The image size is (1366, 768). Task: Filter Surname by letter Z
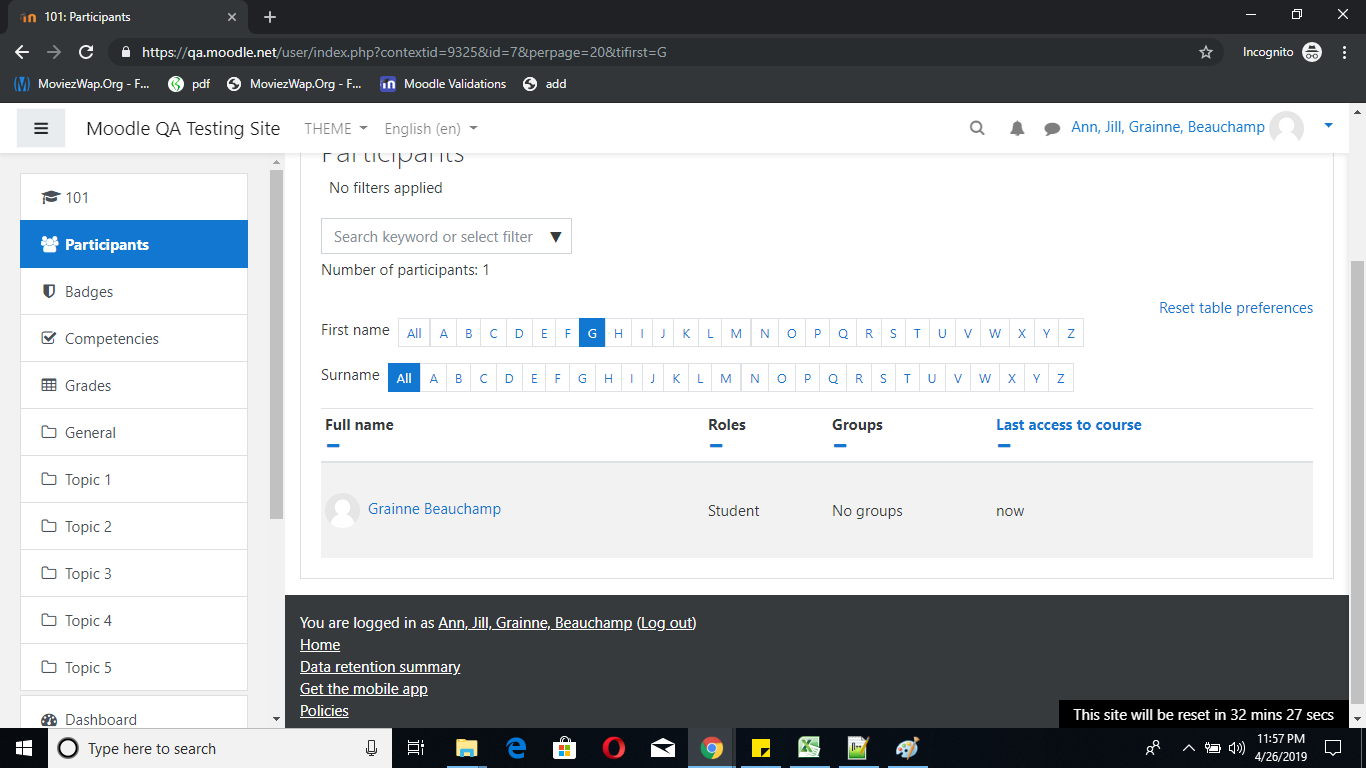pos(1060,378)
